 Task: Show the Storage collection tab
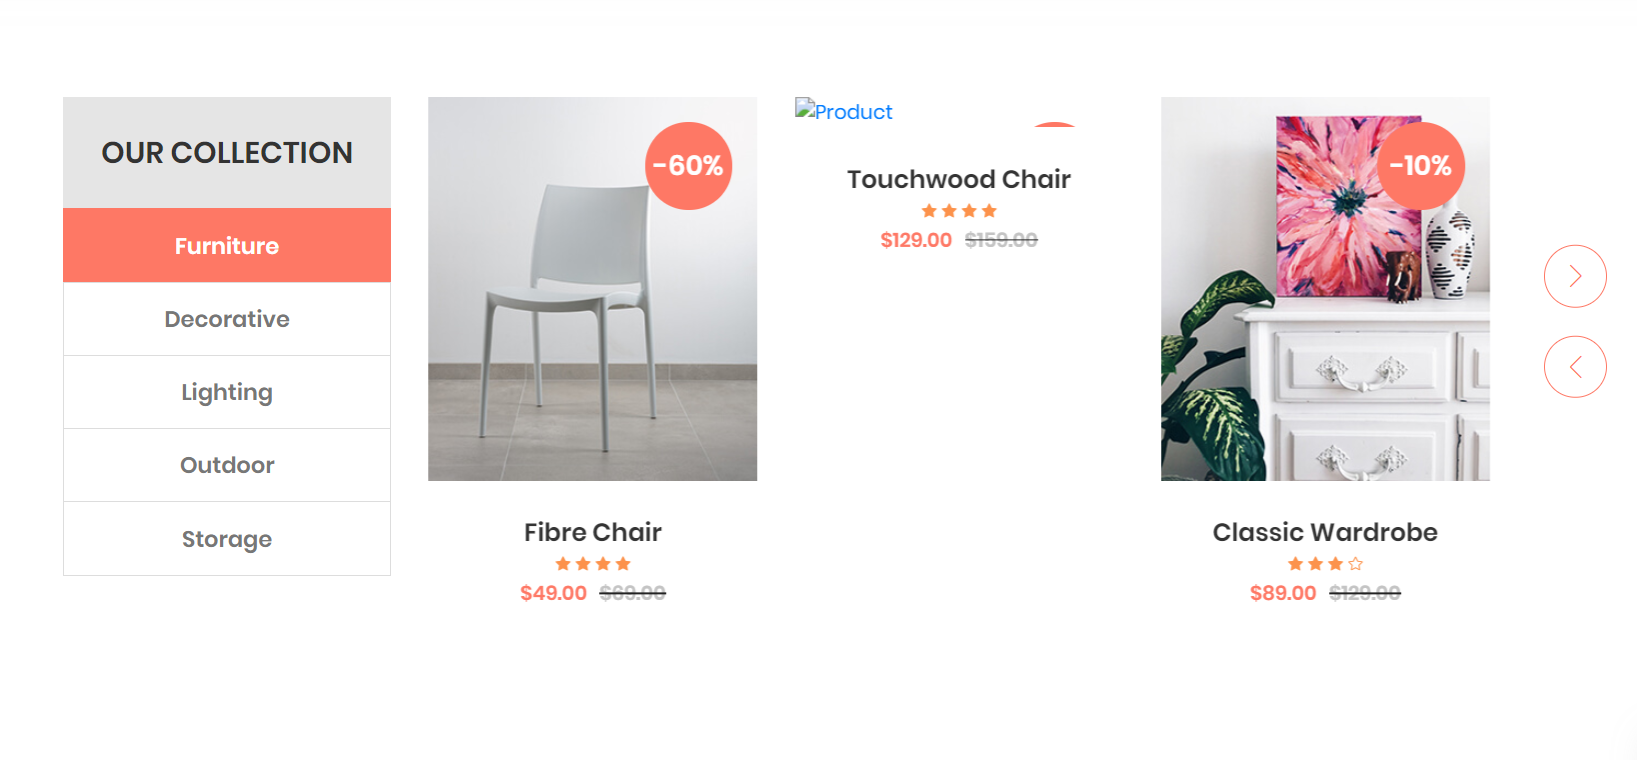pyautogui.click(x=227, y=539)
